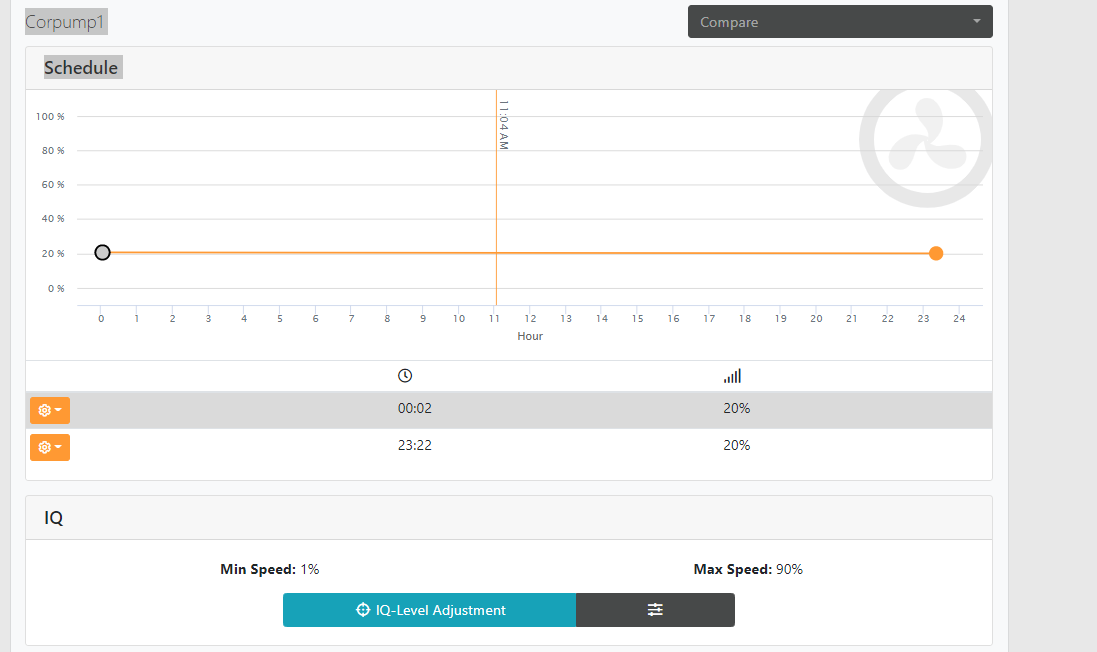This screenshot has width=1097, height=652.
Task: Select the orange schedule point near hour 23
Action: 936,253
